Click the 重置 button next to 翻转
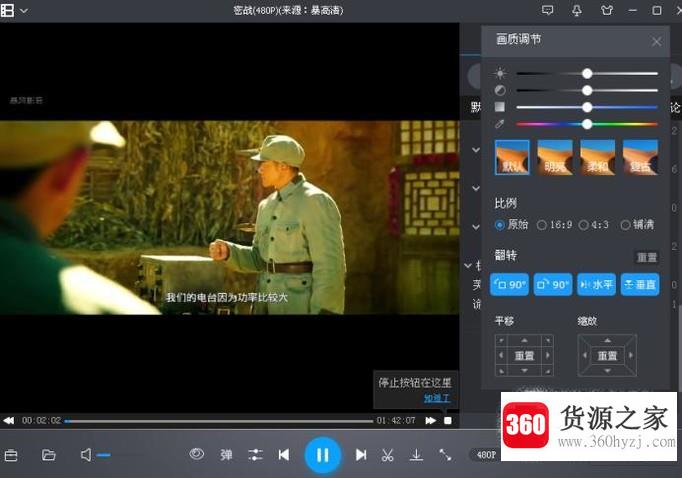682x478 pixels. point(647,257)
